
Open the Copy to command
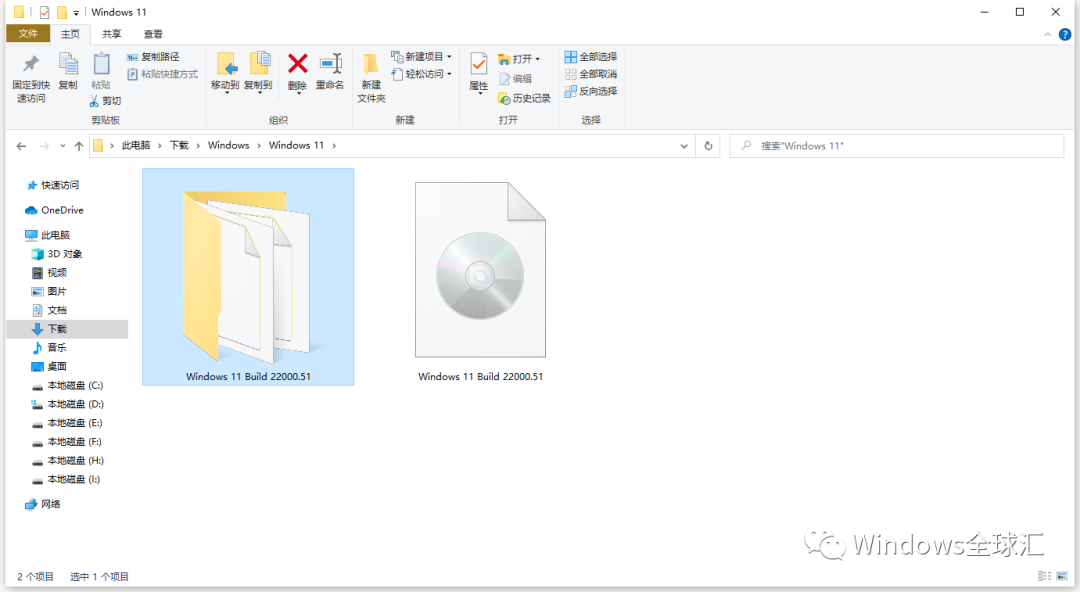[258, 72]
